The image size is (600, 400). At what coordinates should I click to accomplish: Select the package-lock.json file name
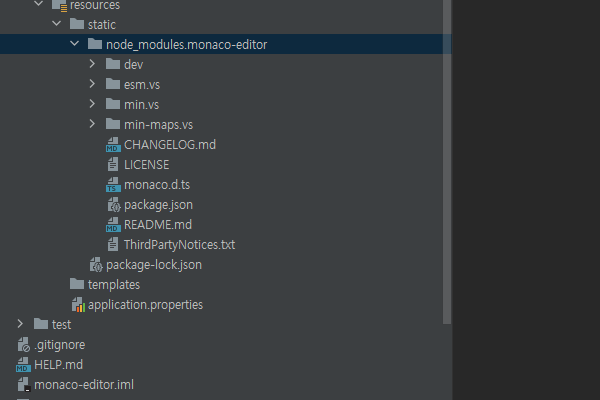coord(154,265)
